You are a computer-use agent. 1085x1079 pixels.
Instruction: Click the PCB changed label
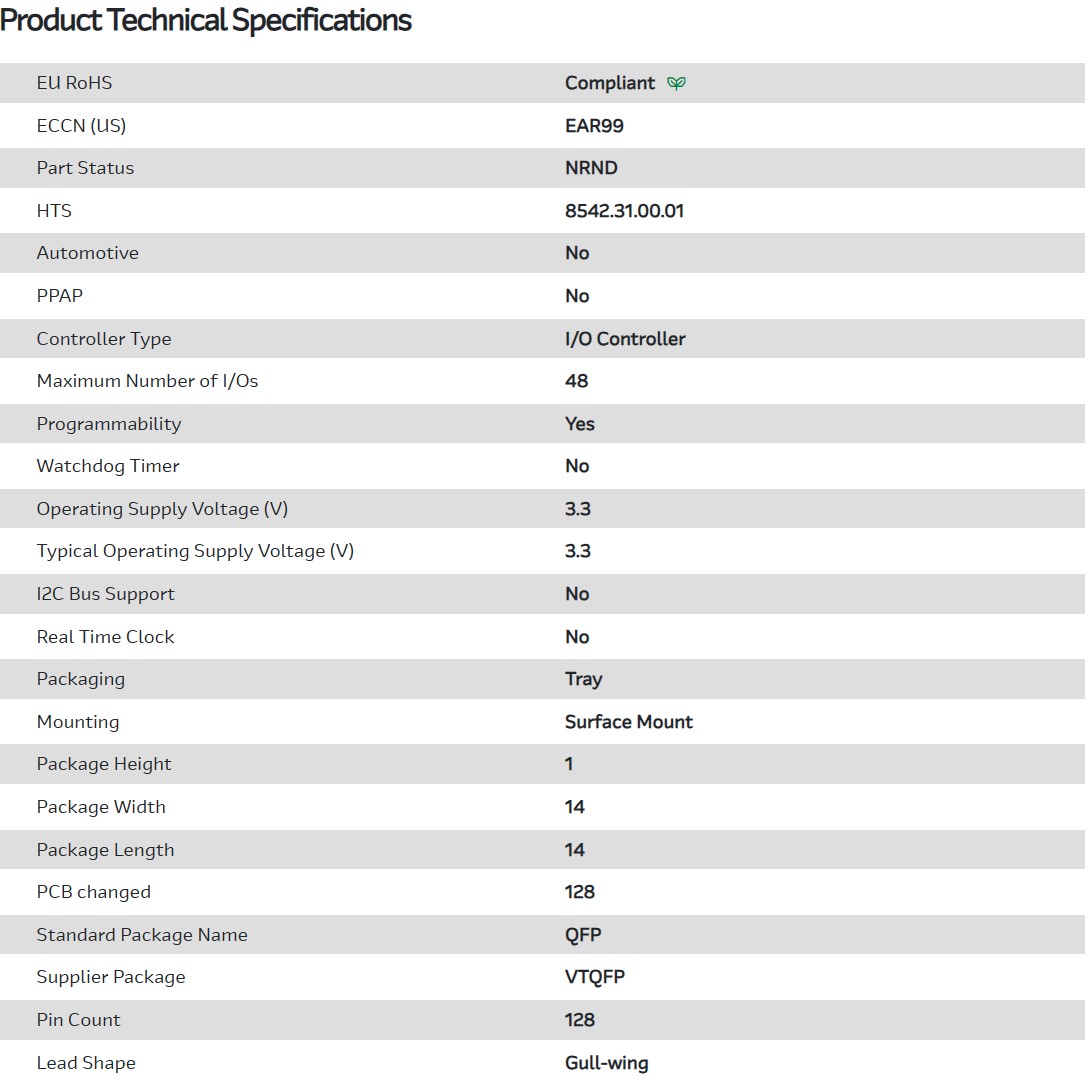(93, 892)
